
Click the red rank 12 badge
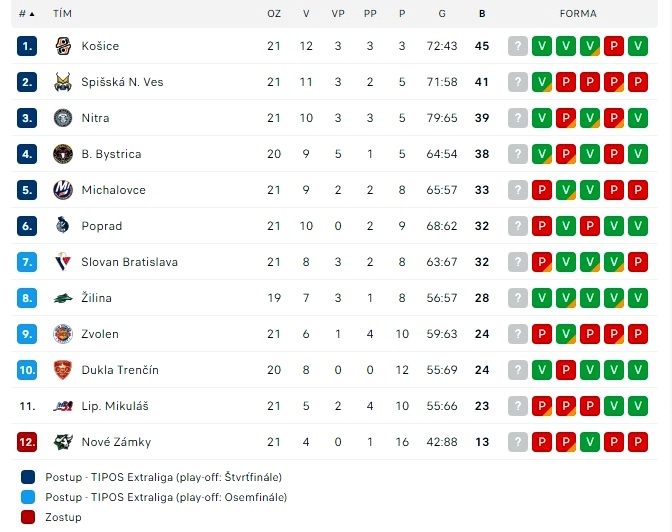click(27, 442)
